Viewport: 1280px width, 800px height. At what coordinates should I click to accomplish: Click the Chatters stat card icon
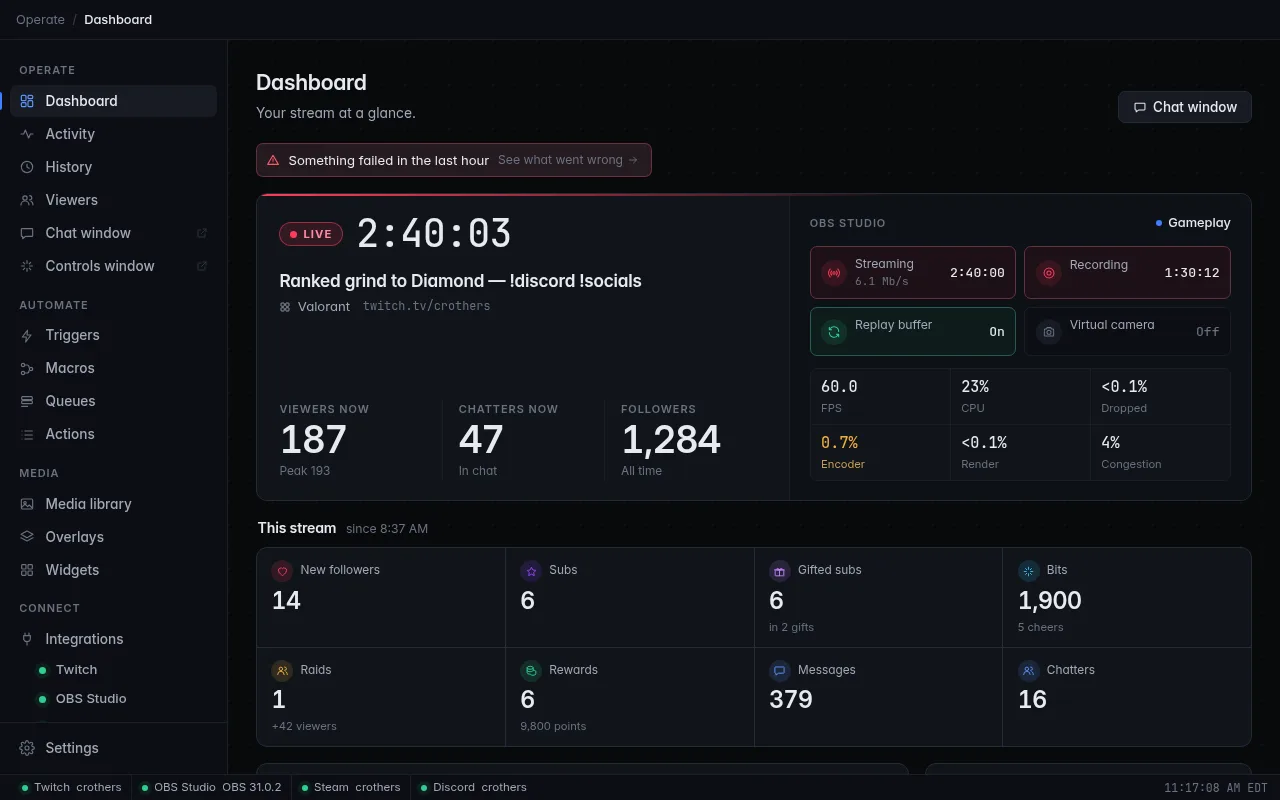(1029, 671)
